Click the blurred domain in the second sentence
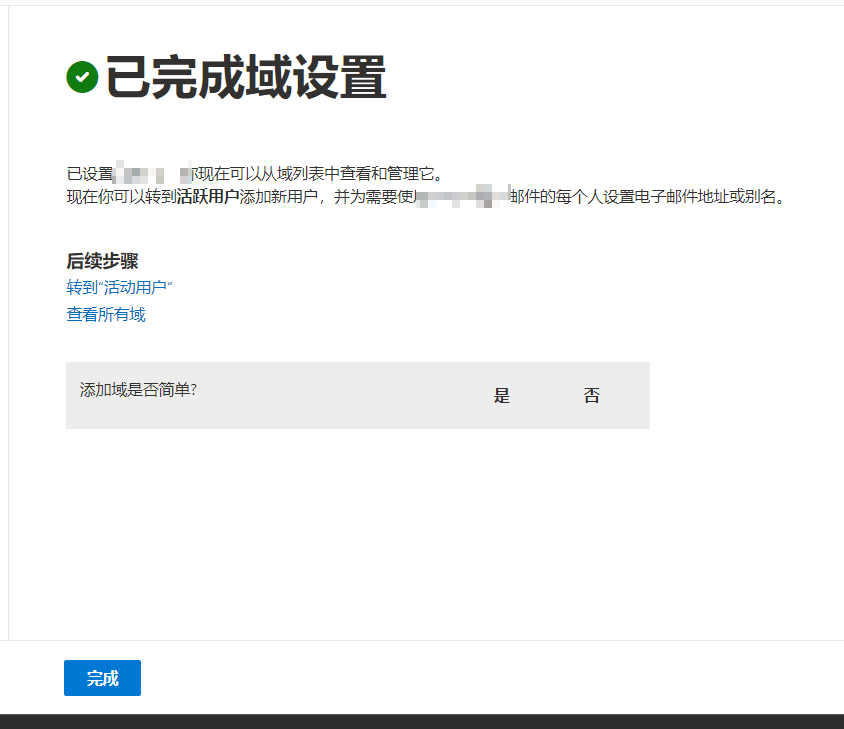Image resolution: width=844 pixels, height=729 pixels. pos(464,196)
